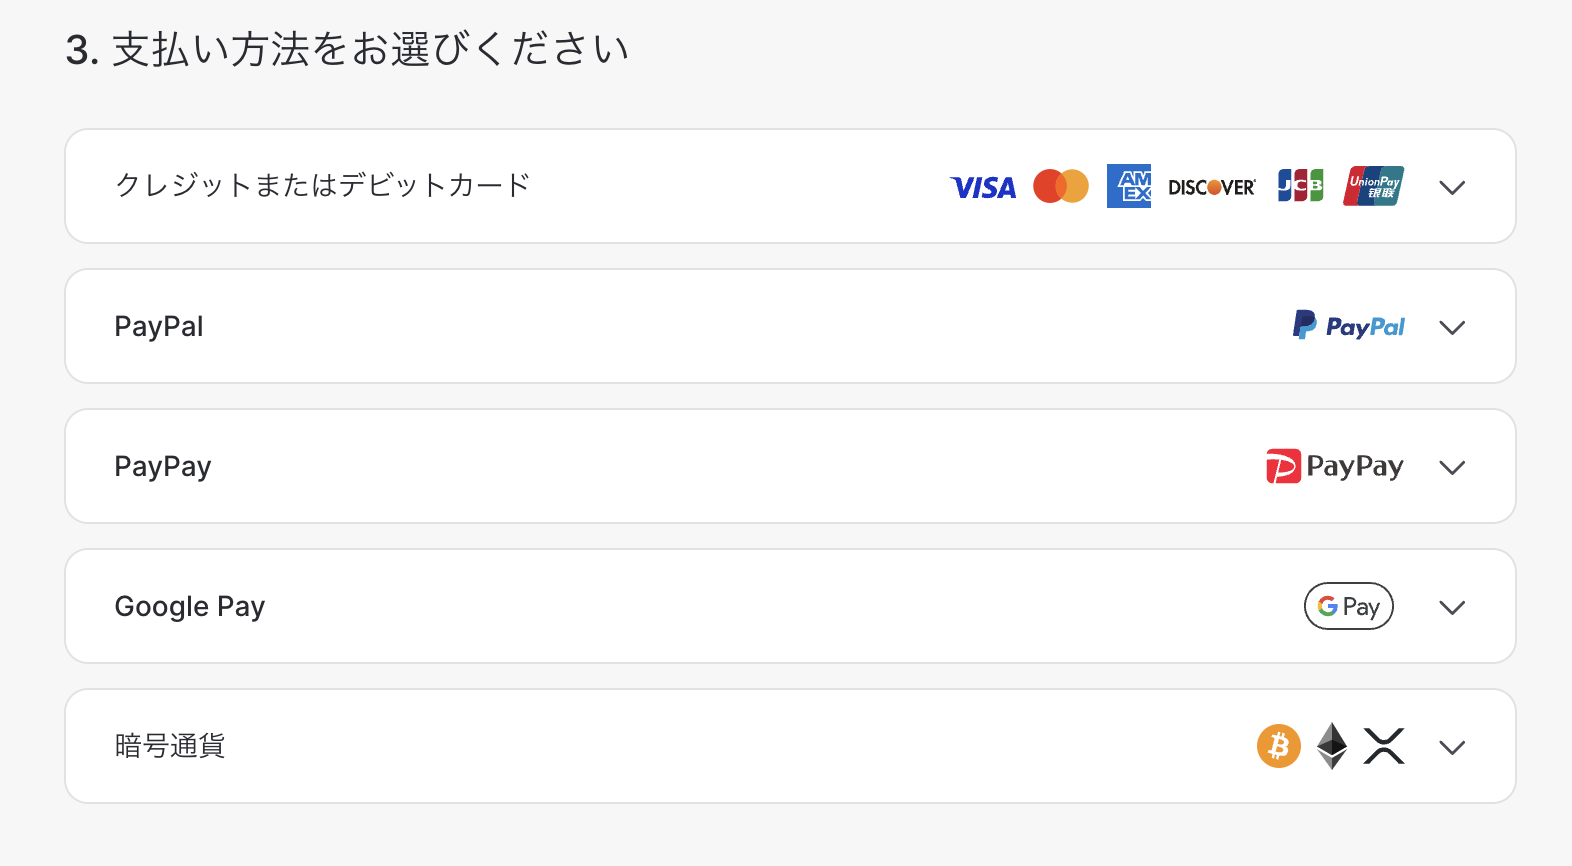1572x866 pixels.
Task: Click the Mastercard logo icon
Action: point(1061,186)
